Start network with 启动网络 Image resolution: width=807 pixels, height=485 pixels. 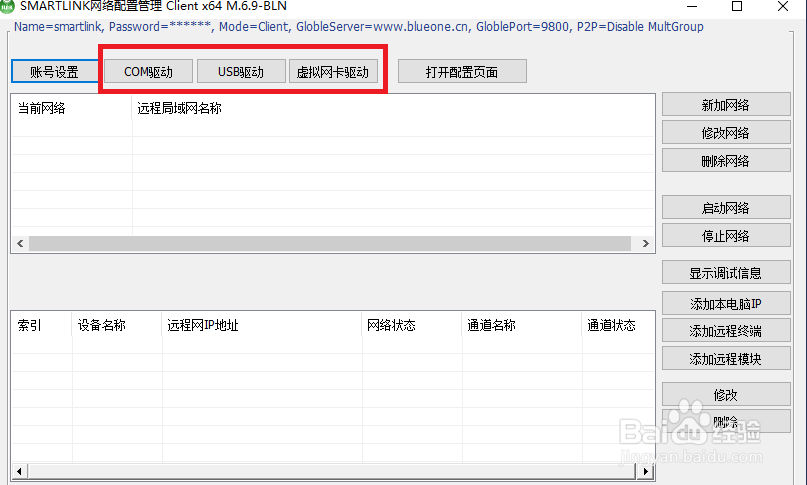(726, 207)
